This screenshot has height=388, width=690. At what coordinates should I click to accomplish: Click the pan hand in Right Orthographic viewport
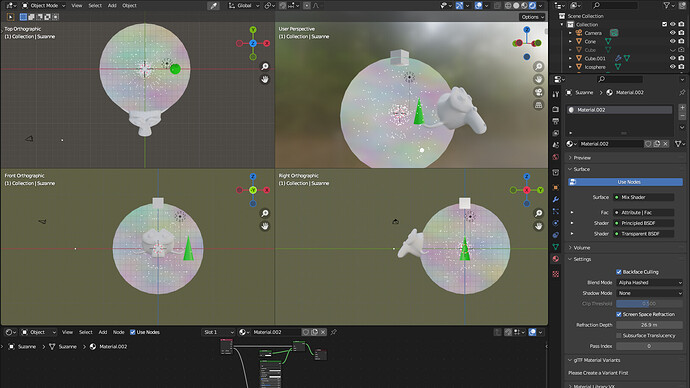(539, 226)
